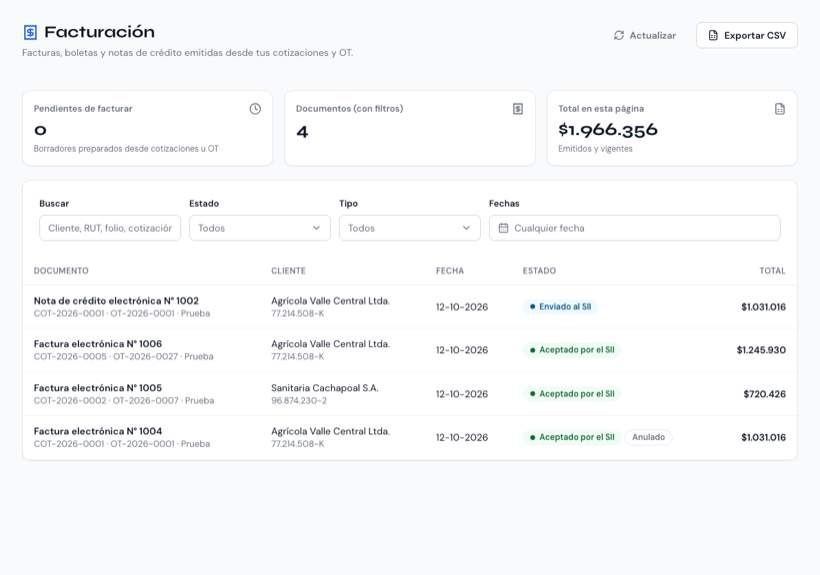Click the date 12-10-2026 in N° 1002 row
This screenshot has height=575, width=820.
[462, 307]
